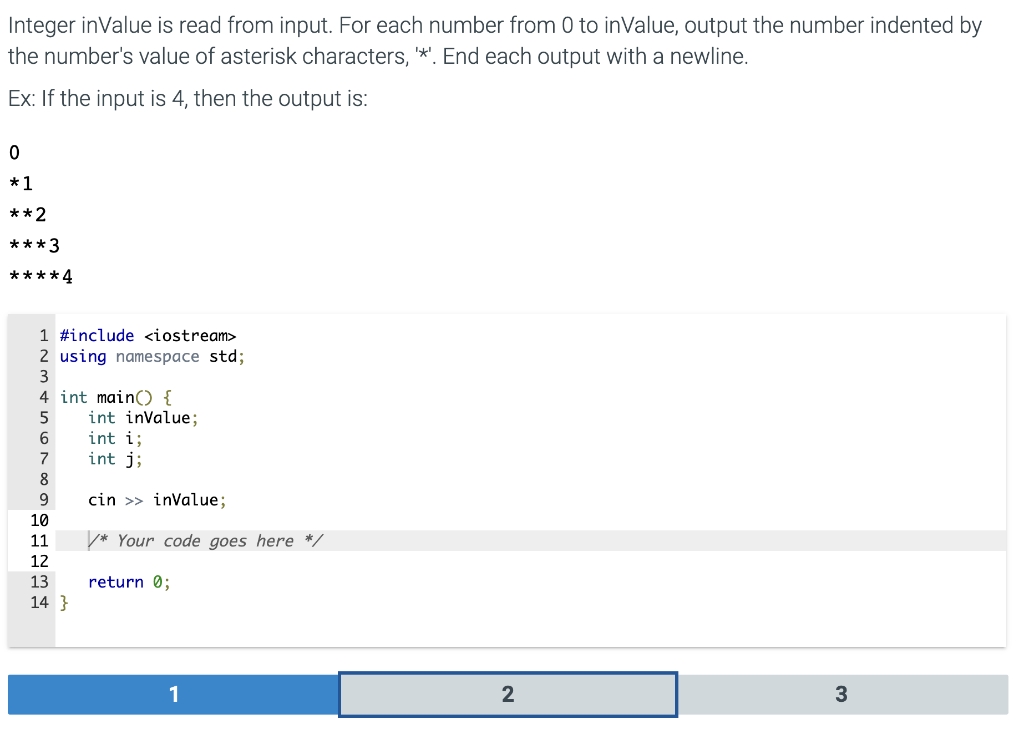Open step 3 of the exercise

click(x=841, y=693)
